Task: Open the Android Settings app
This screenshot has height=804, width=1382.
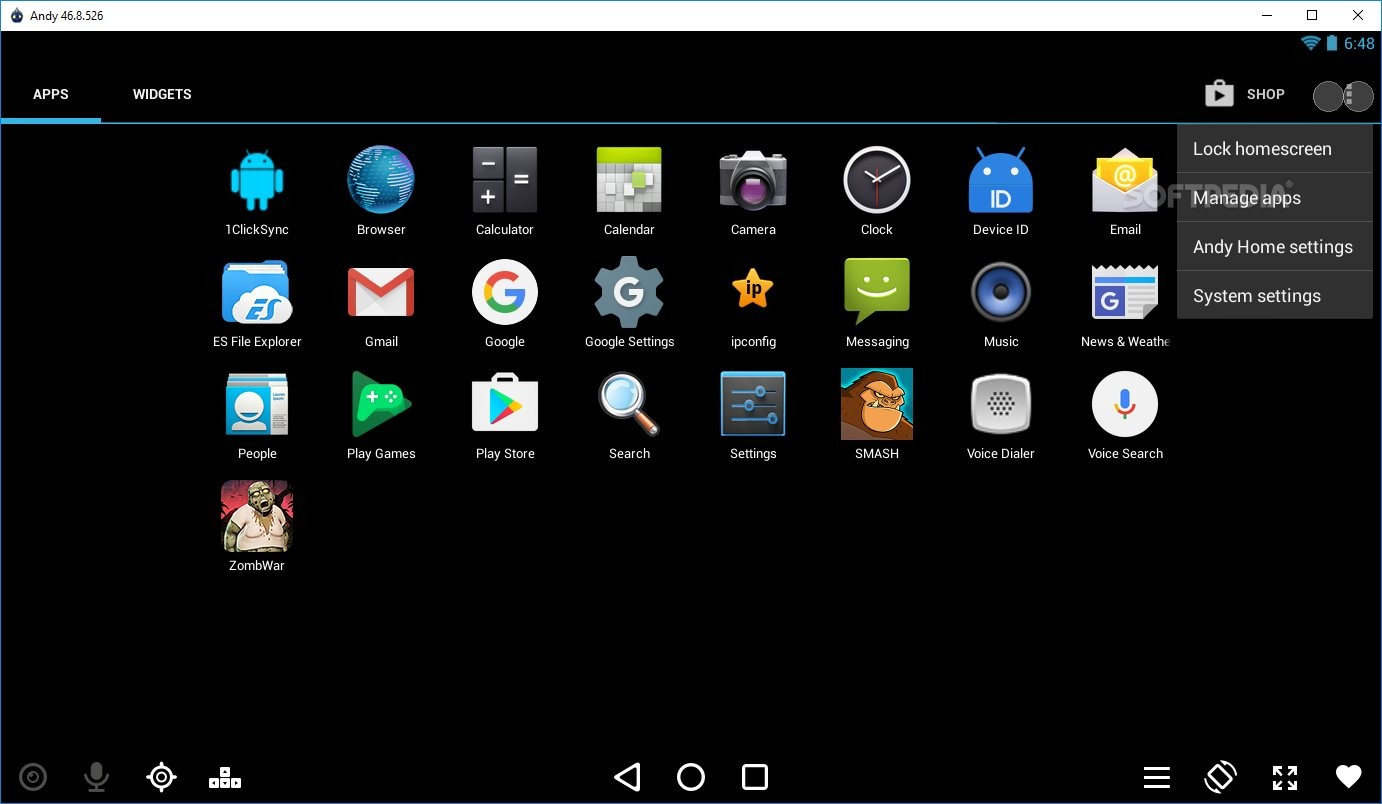Action: pyautogui.click(x=753, y=415)
